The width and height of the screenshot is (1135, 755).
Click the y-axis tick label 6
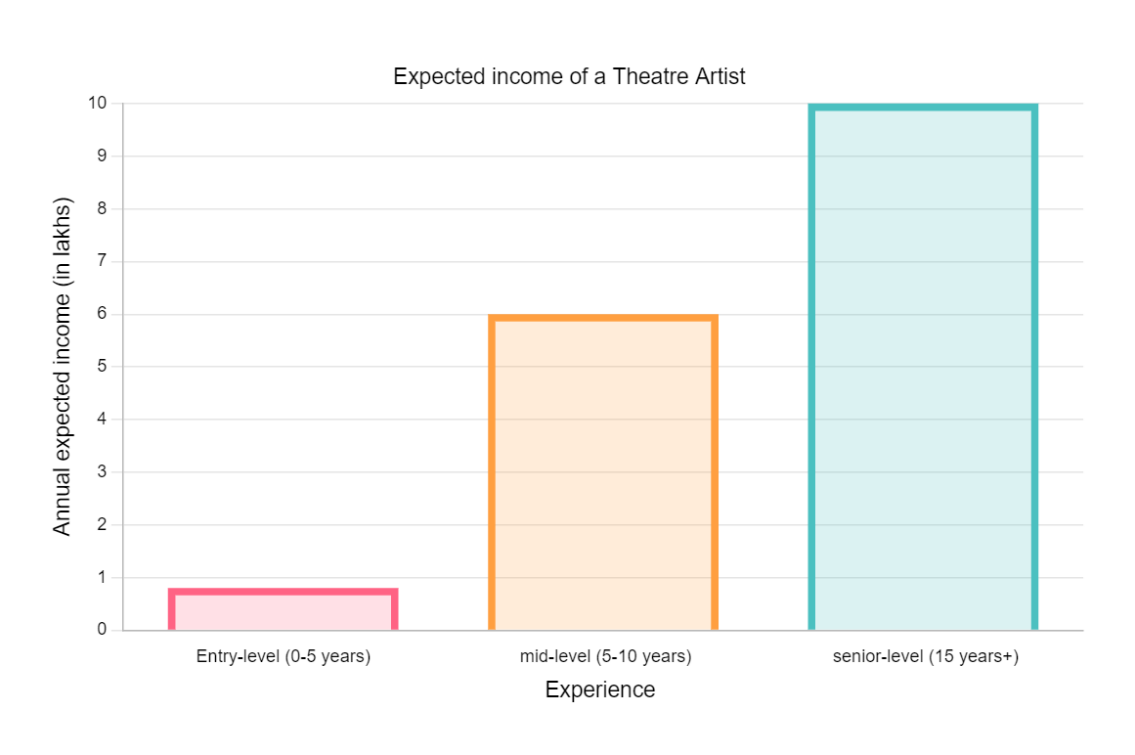coord(102,314)
